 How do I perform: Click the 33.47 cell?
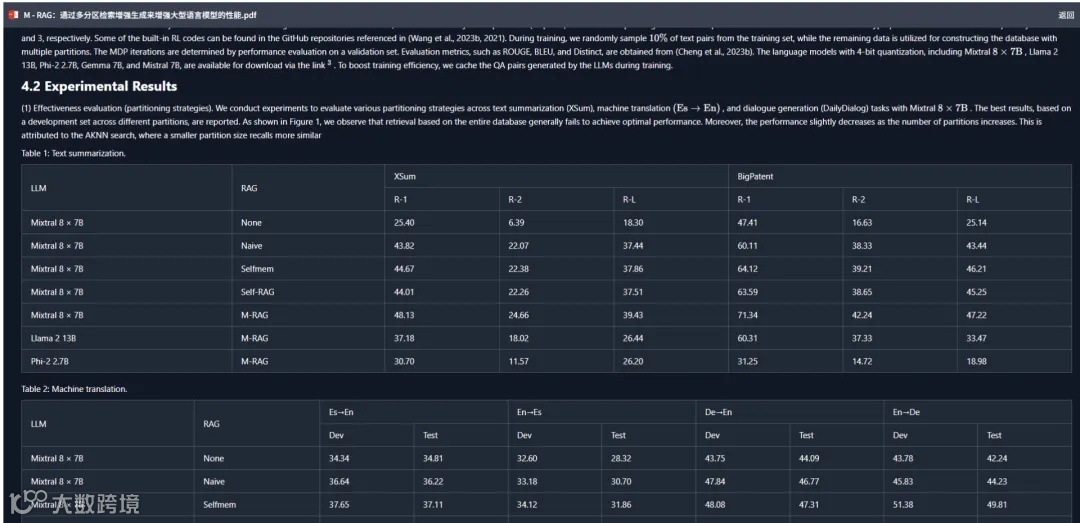976,338
